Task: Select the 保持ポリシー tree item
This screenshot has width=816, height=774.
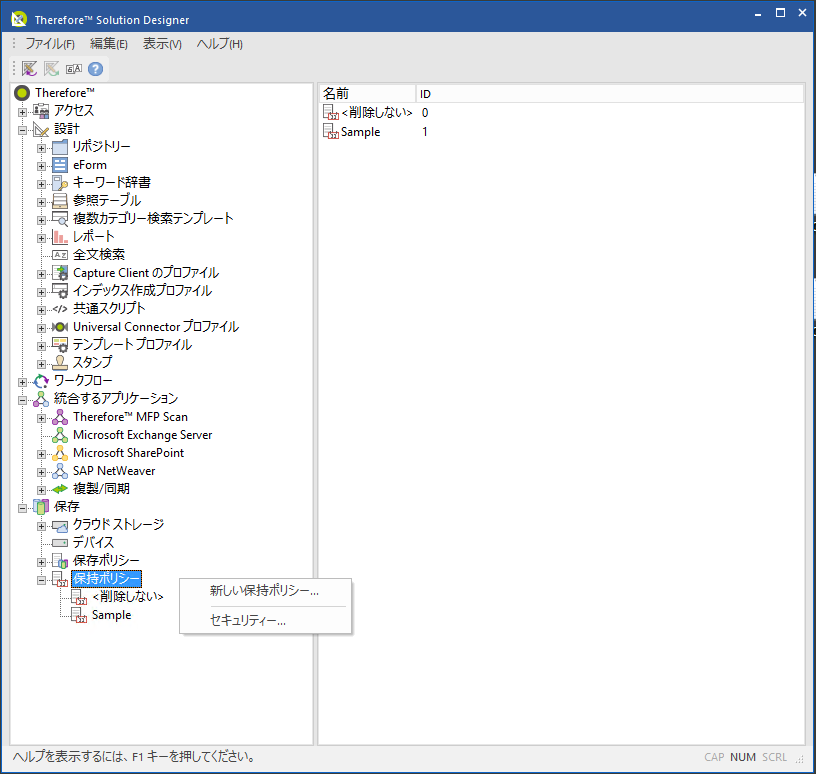Action: tap(106, 579)
